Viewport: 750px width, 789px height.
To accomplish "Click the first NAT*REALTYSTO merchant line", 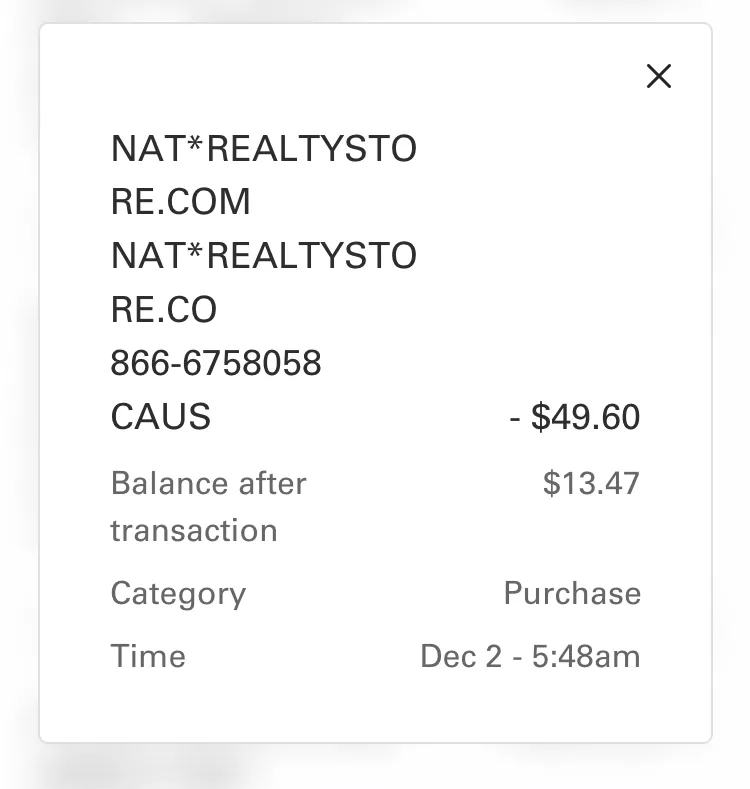I will [x=263, y=149].
